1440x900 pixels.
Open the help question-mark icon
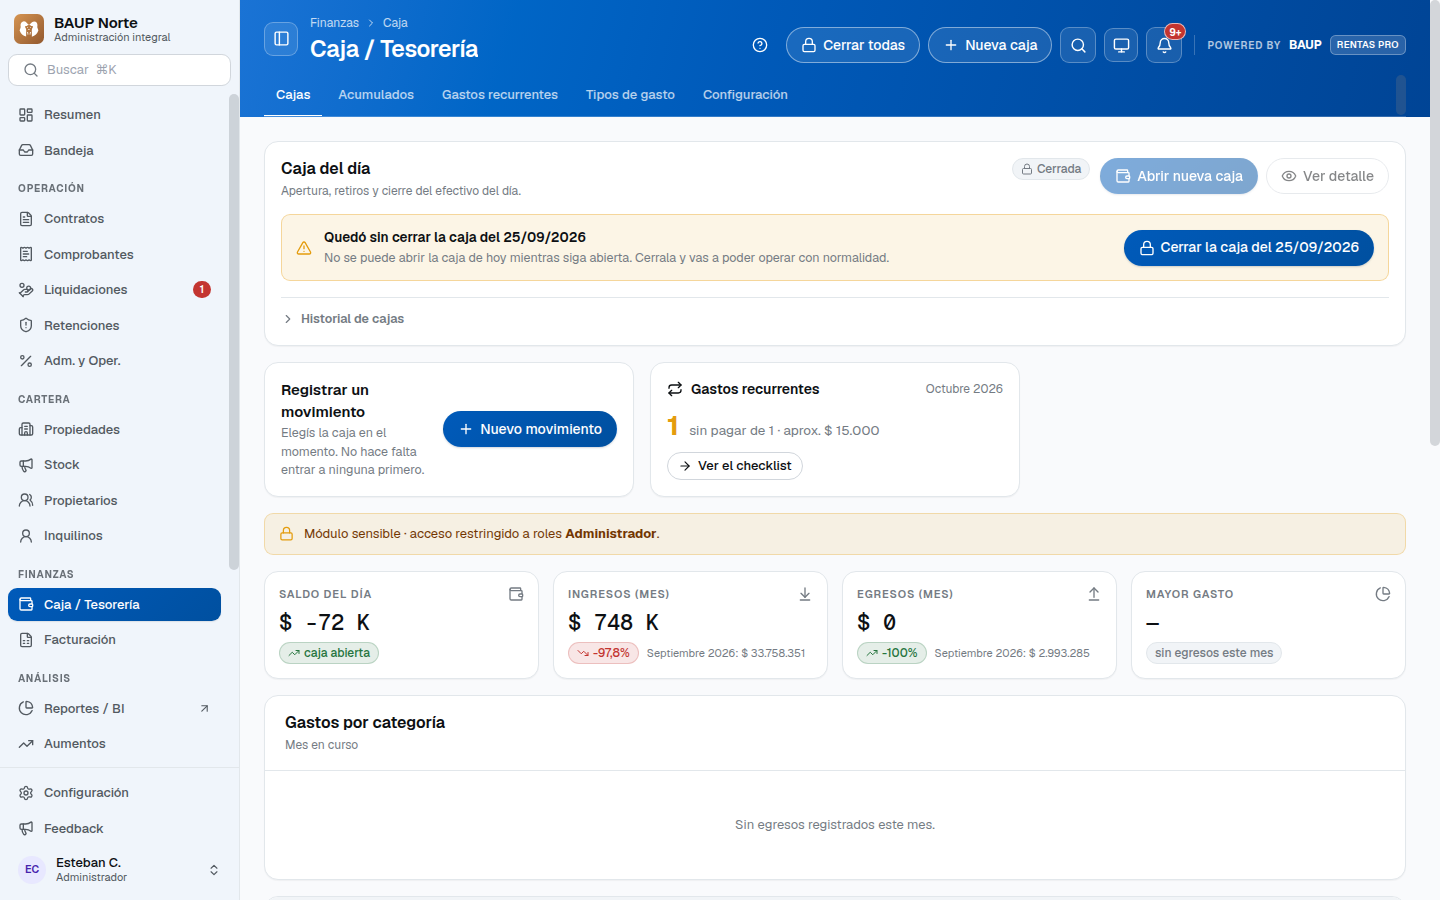pos(760,45)
